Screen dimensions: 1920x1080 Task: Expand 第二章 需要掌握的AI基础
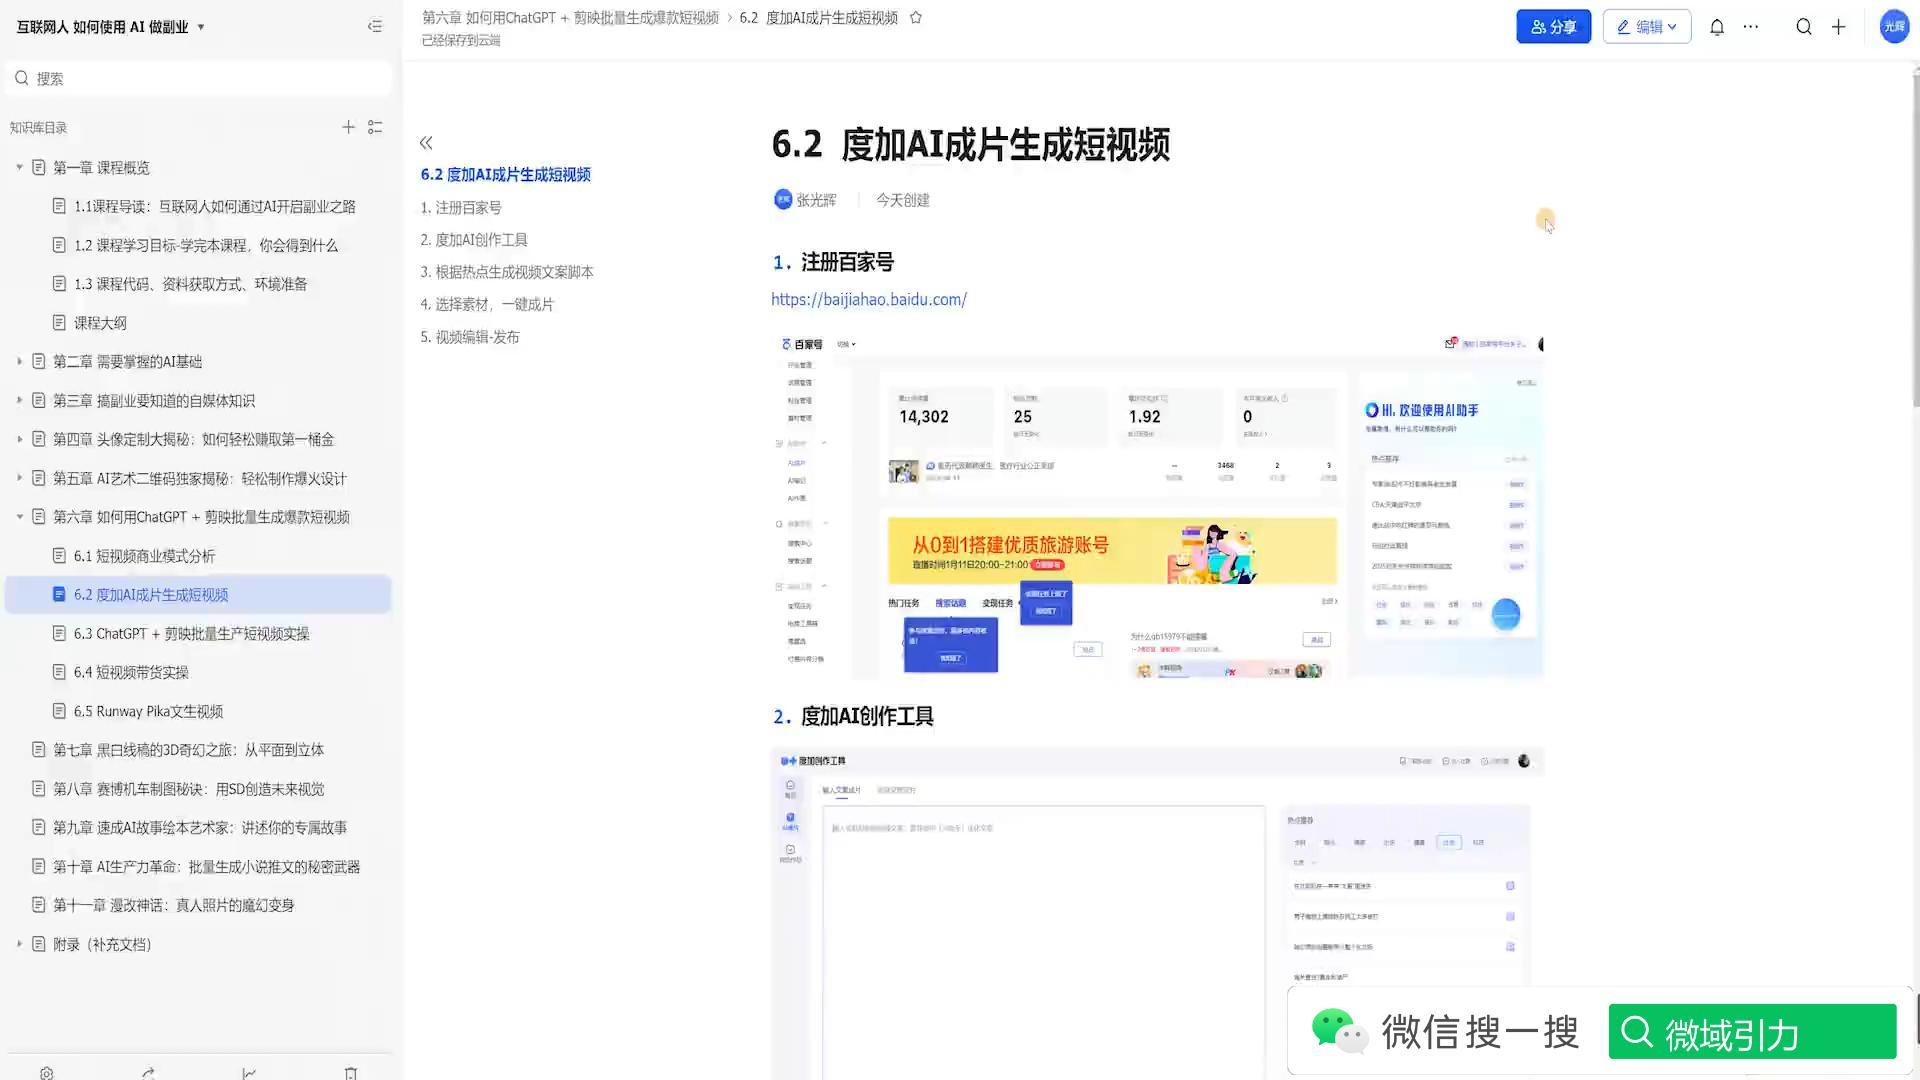[x=19, y=361]
